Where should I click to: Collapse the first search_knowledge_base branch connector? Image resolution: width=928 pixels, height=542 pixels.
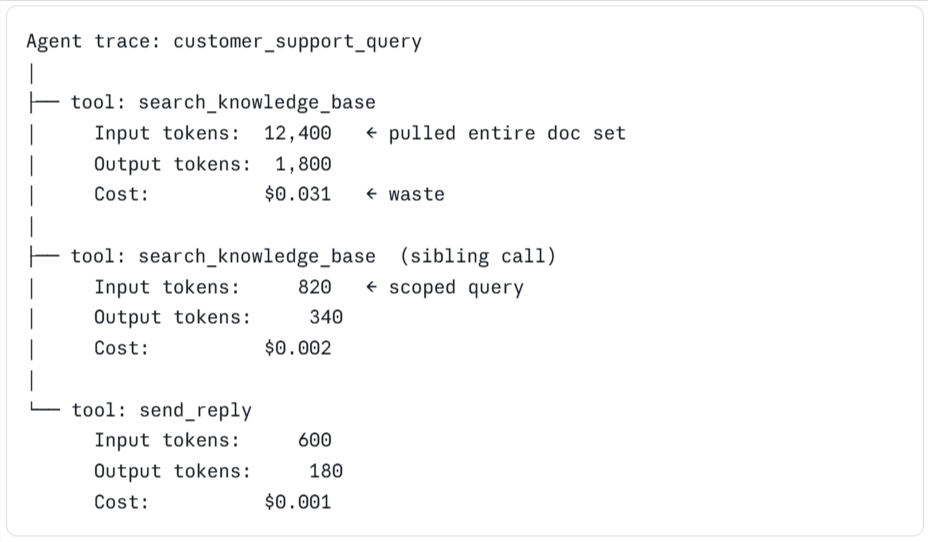pyautogui.click(x=44, y=102)
